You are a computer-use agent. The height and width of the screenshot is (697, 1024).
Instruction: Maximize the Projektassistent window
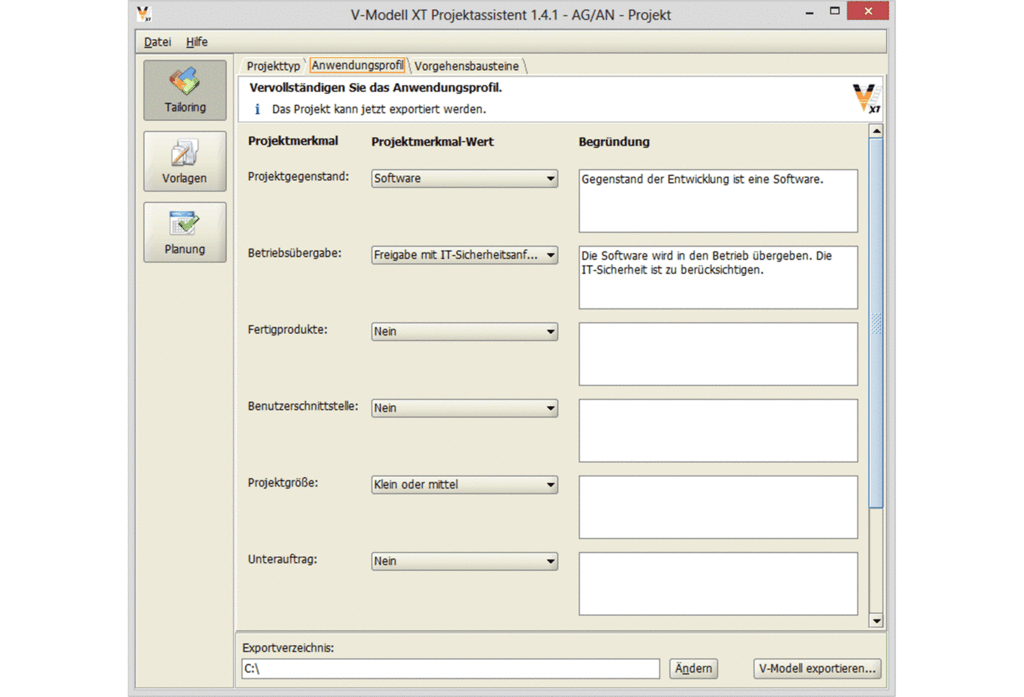[835, 11]
